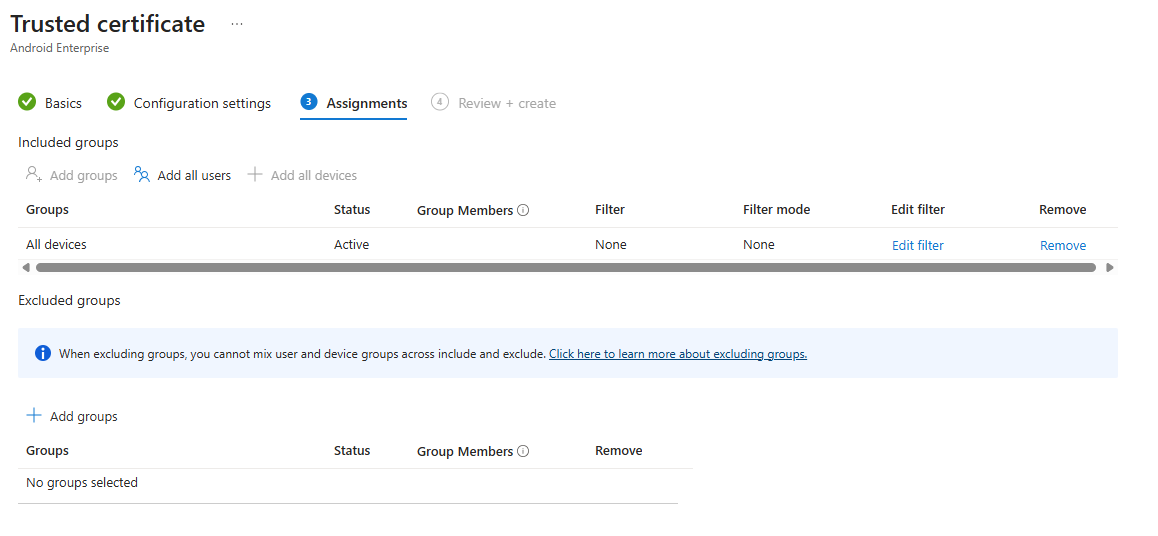The height and width of the screenshot is (536, 1158).
Task: Remove the All devices group assignment
Action: (1062, 246)
